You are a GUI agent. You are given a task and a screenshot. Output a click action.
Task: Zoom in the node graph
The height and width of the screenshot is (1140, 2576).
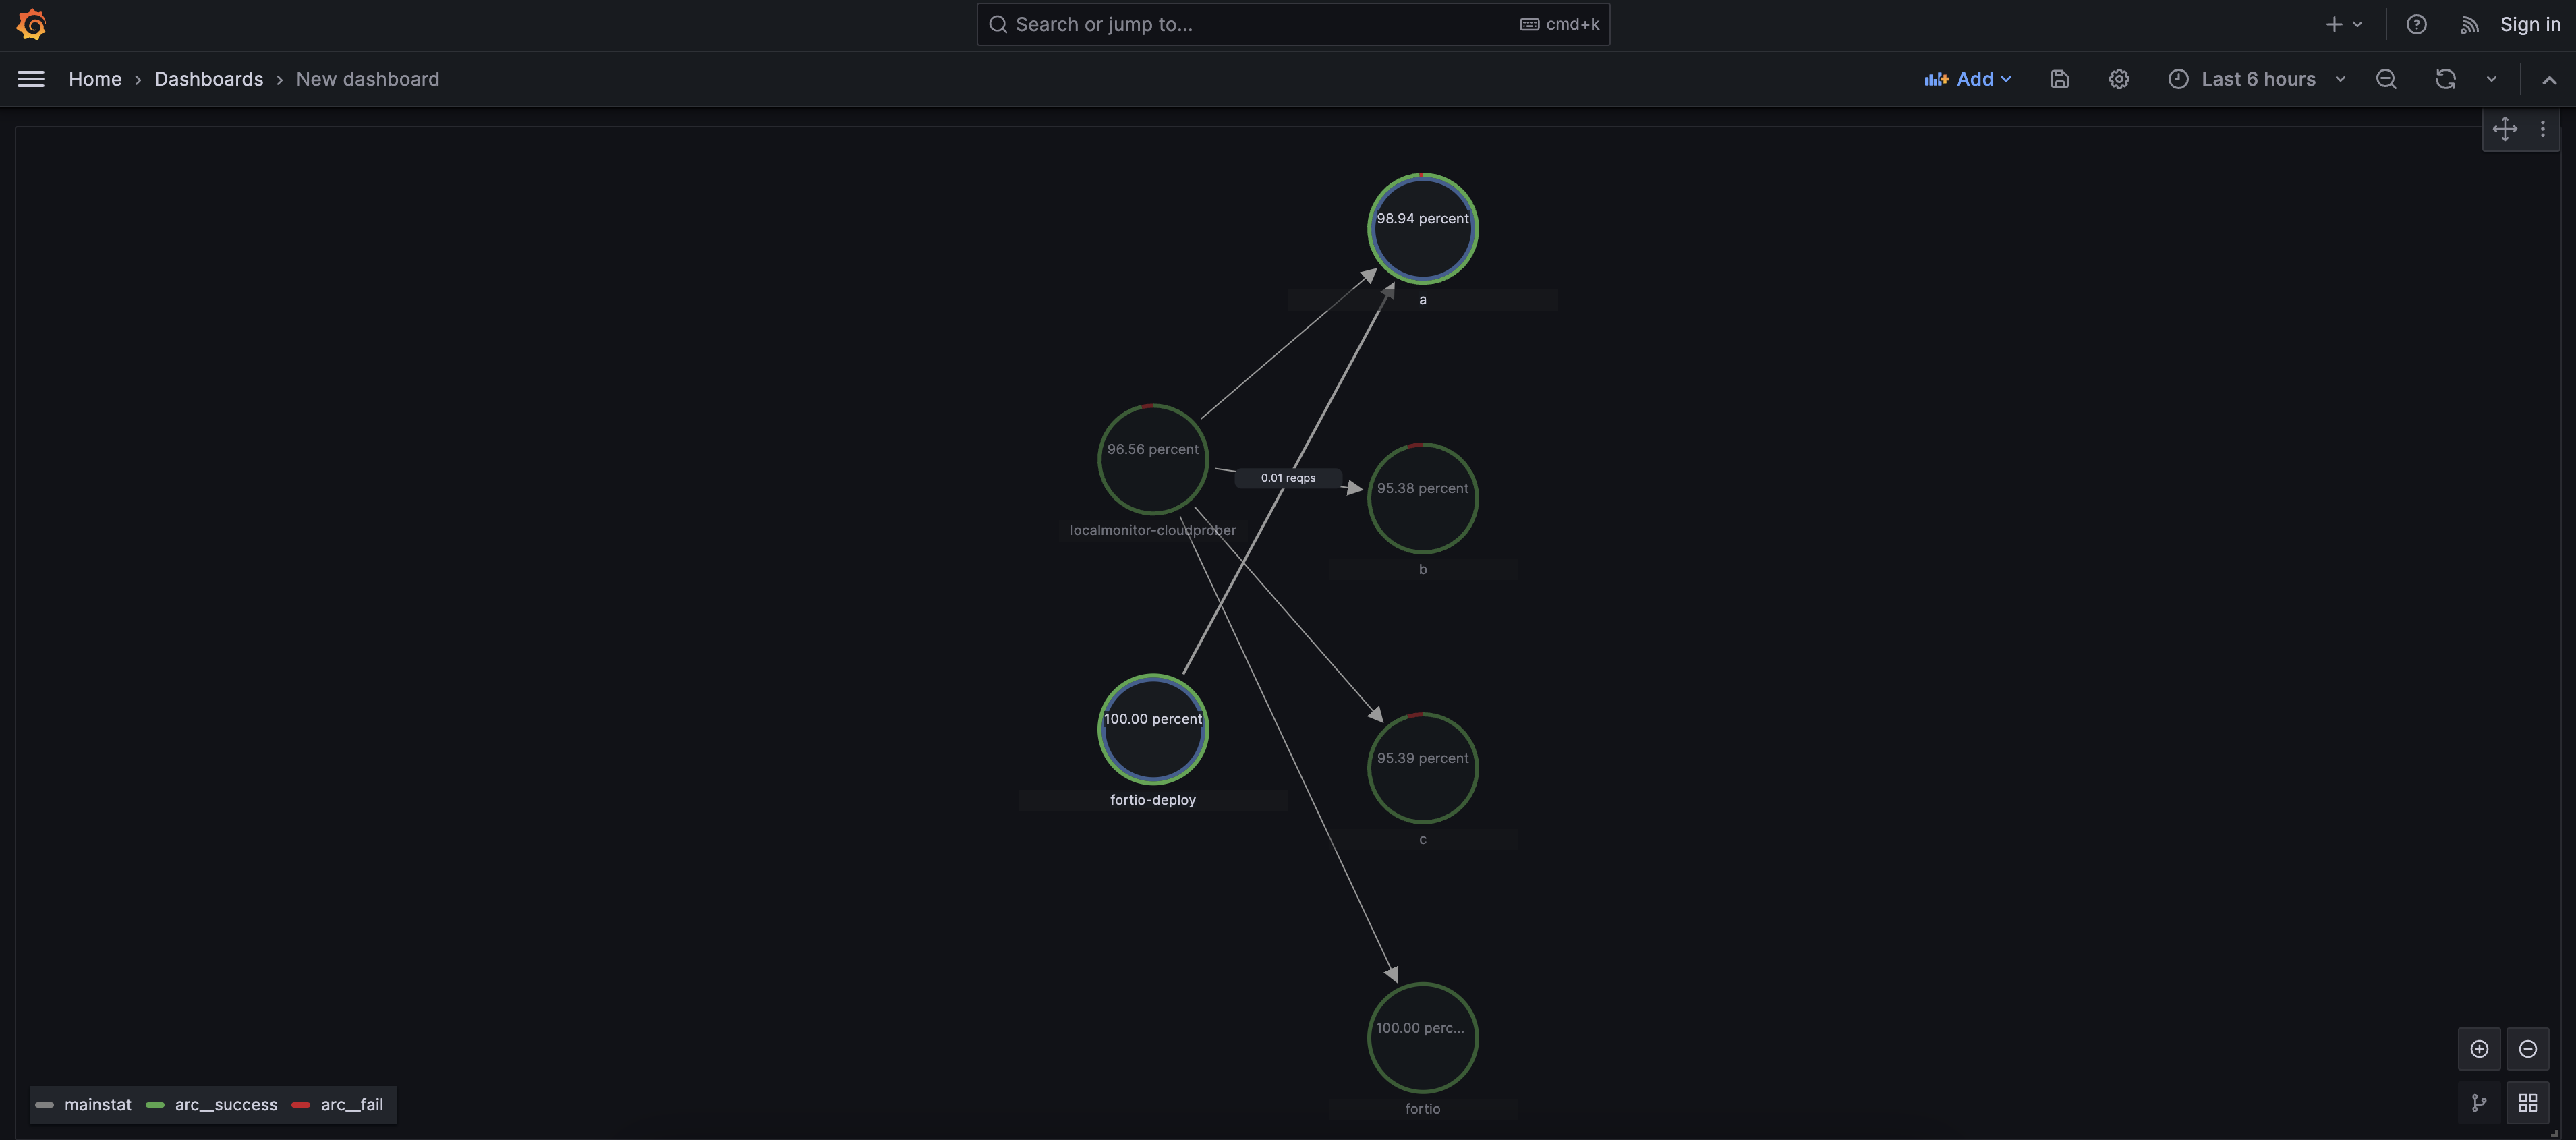point(2479,1048)
